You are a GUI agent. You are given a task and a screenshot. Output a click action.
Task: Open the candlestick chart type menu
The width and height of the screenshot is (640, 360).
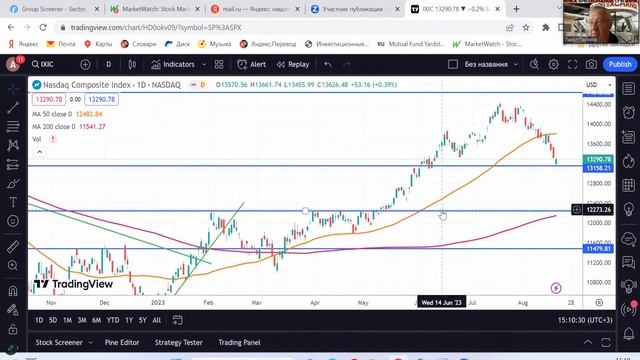[x=132, y=64]
